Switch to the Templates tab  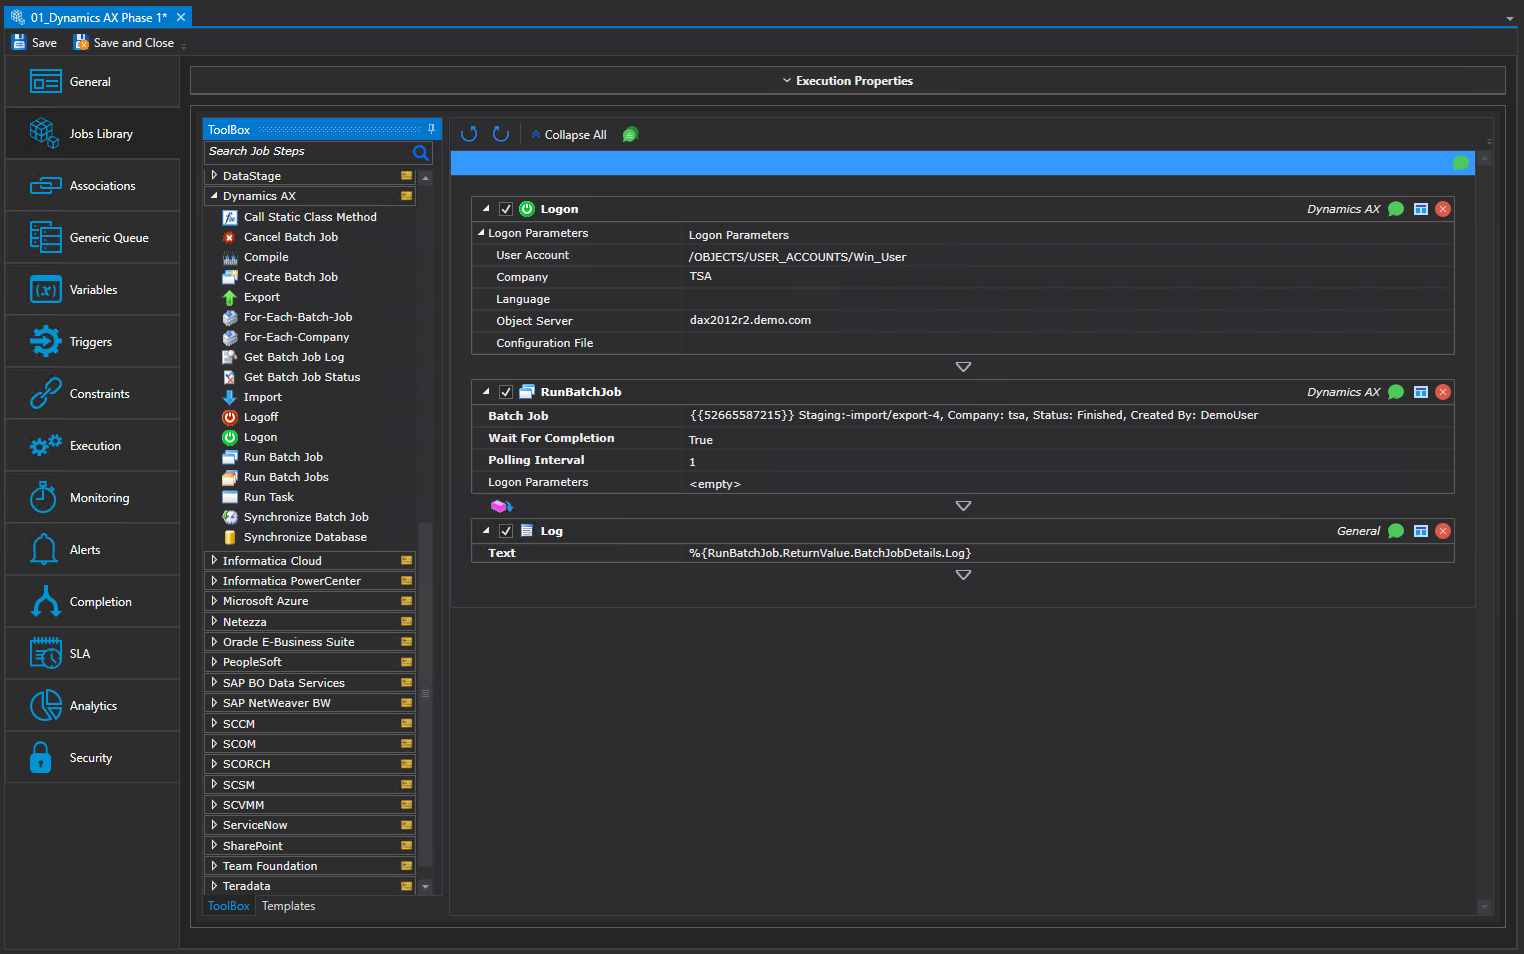[x=288, y=906]
